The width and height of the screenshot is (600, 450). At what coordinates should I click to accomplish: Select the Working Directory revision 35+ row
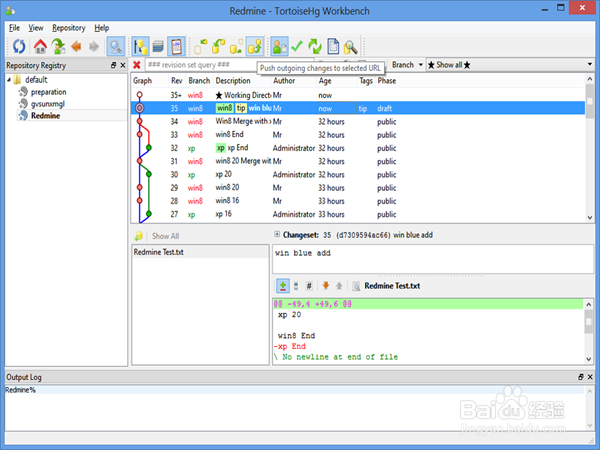tap(358, 95)
